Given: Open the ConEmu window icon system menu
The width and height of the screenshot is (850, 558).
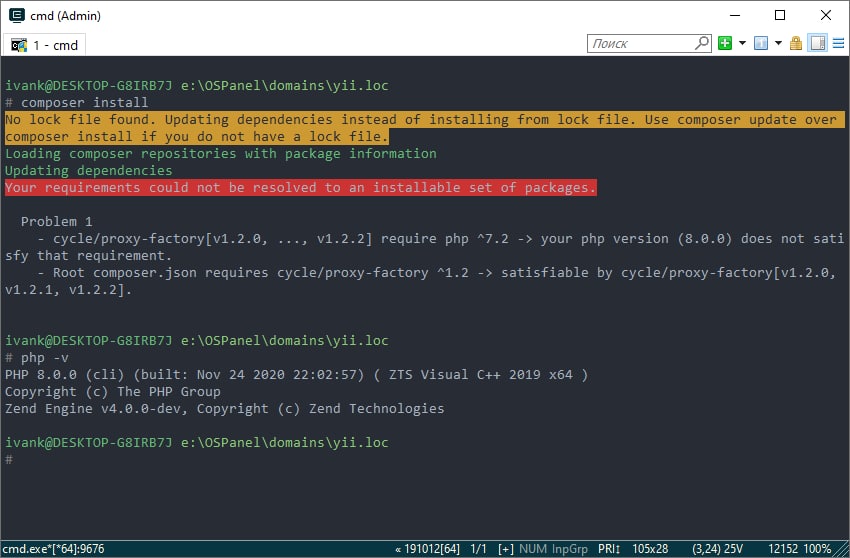Looking at the screenshot, I should click(x=17, y=15).
